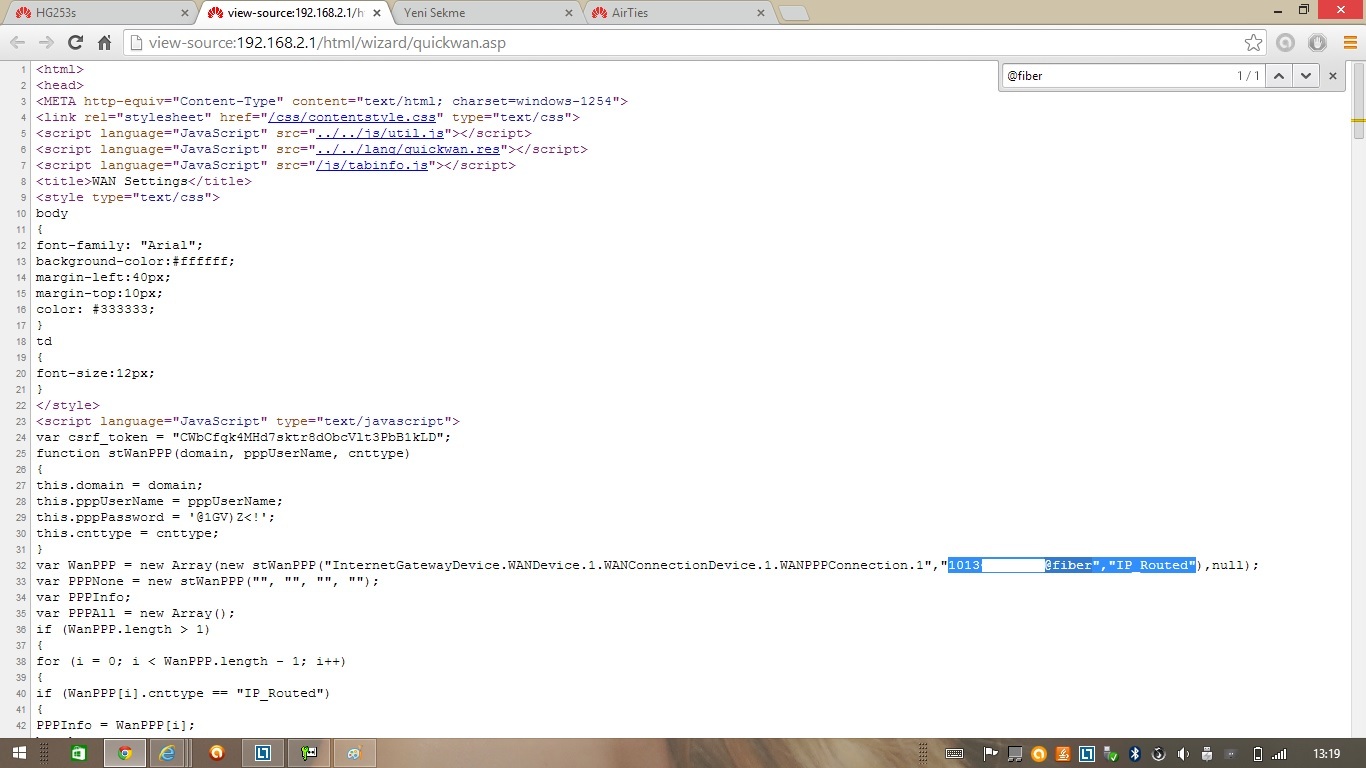Image resolution: width=1366 pixels, height=768 pixels.
Task: Open the Chrome hamburger menu
Action: pos(1348,43)
